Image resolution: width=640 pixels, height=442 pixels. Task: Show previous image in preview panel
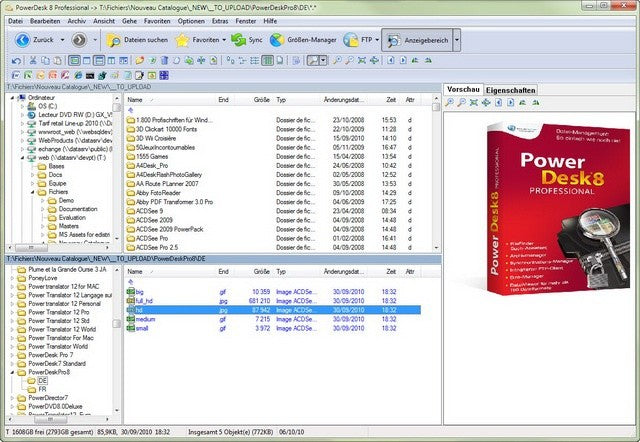coord(498,103)
